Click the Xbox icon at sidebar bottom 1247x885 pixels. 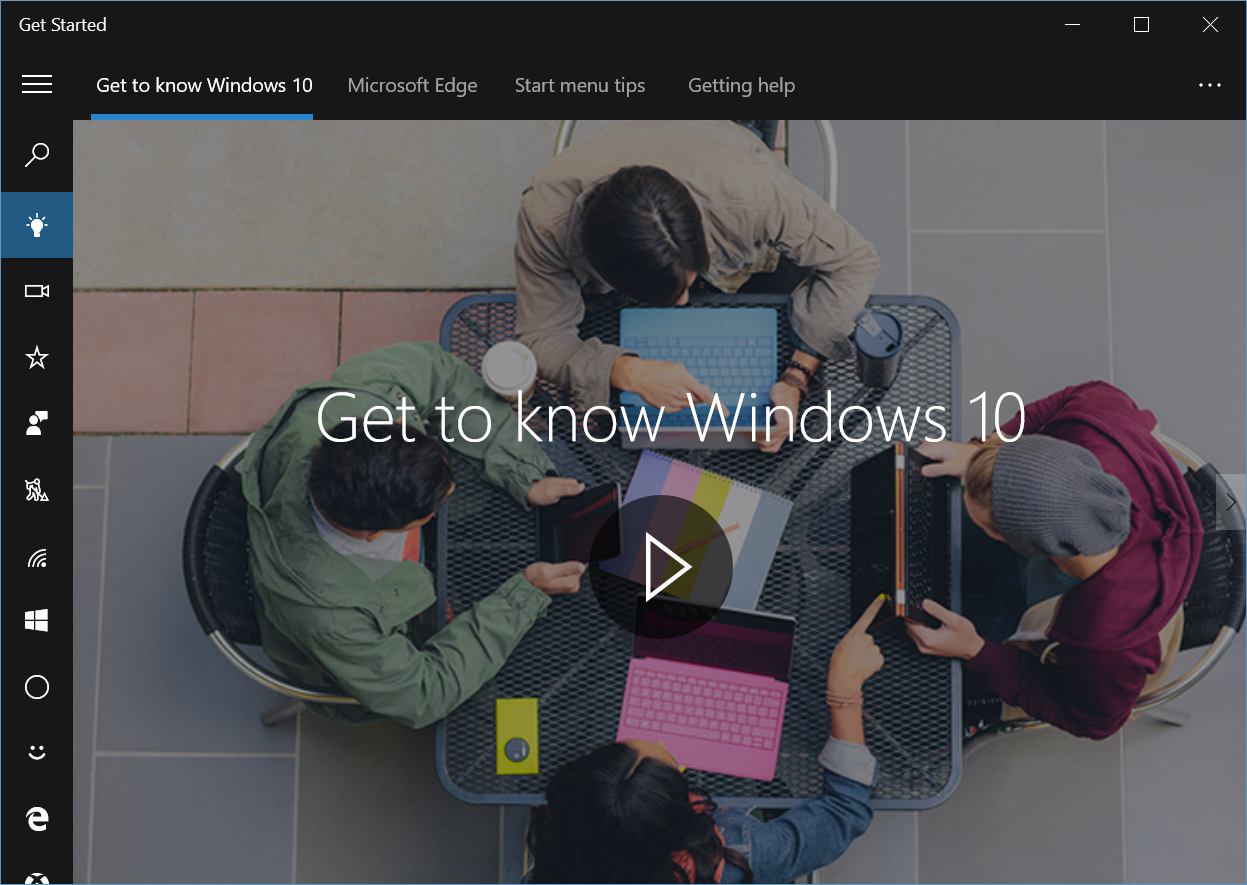37,877
